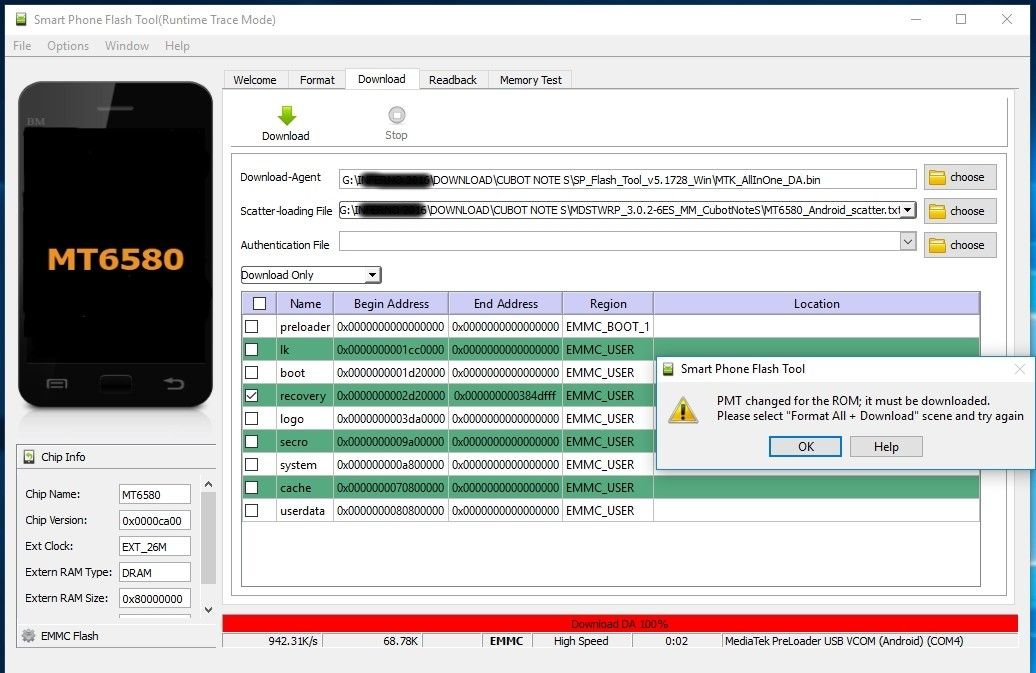Image resolution: width=1036 pixels, height=673 pixels.
Task: Click the 942.31K/s speed status entry
Action: 293,641
